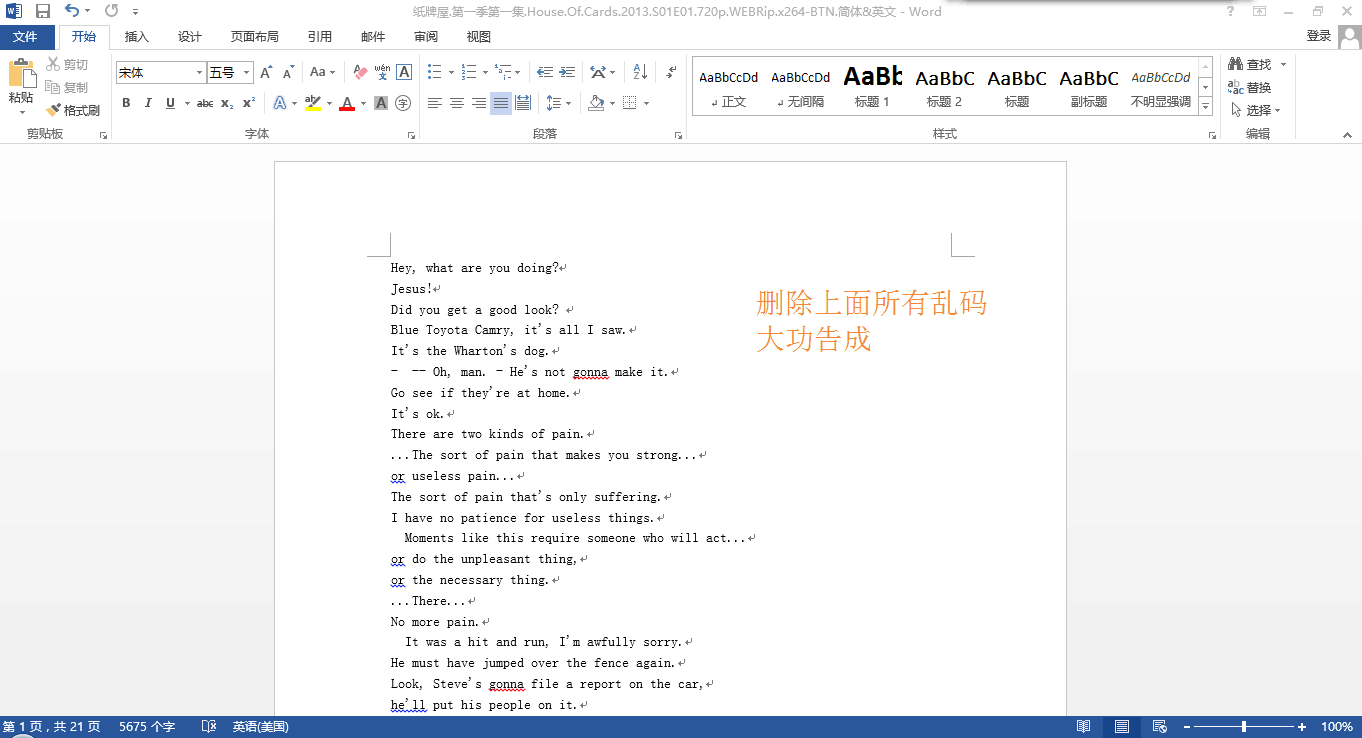The height and width of the screenshot is (738, 1362).
Task: Expand line spacing options dropdown
Action: [568, 103]
